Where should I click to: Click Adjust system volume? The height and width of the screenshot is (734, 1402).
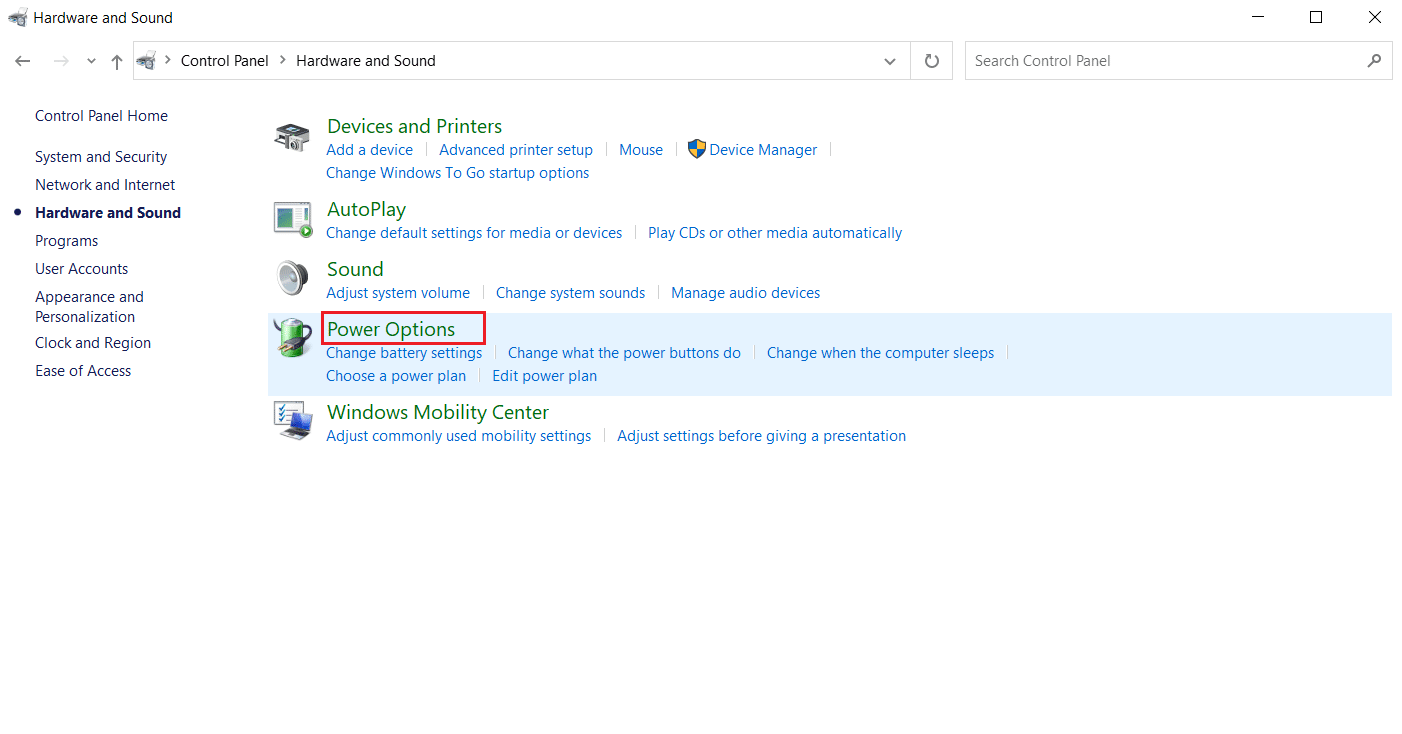click(398, 293)
